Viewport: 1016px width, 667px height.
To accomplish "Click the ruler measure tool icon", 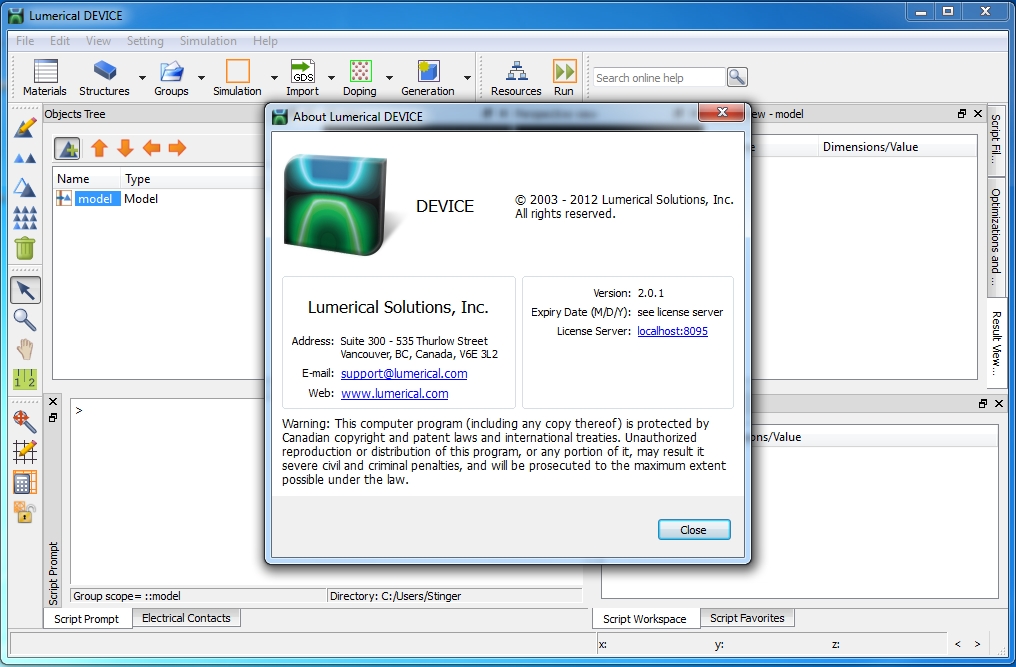I will [25, 379].
